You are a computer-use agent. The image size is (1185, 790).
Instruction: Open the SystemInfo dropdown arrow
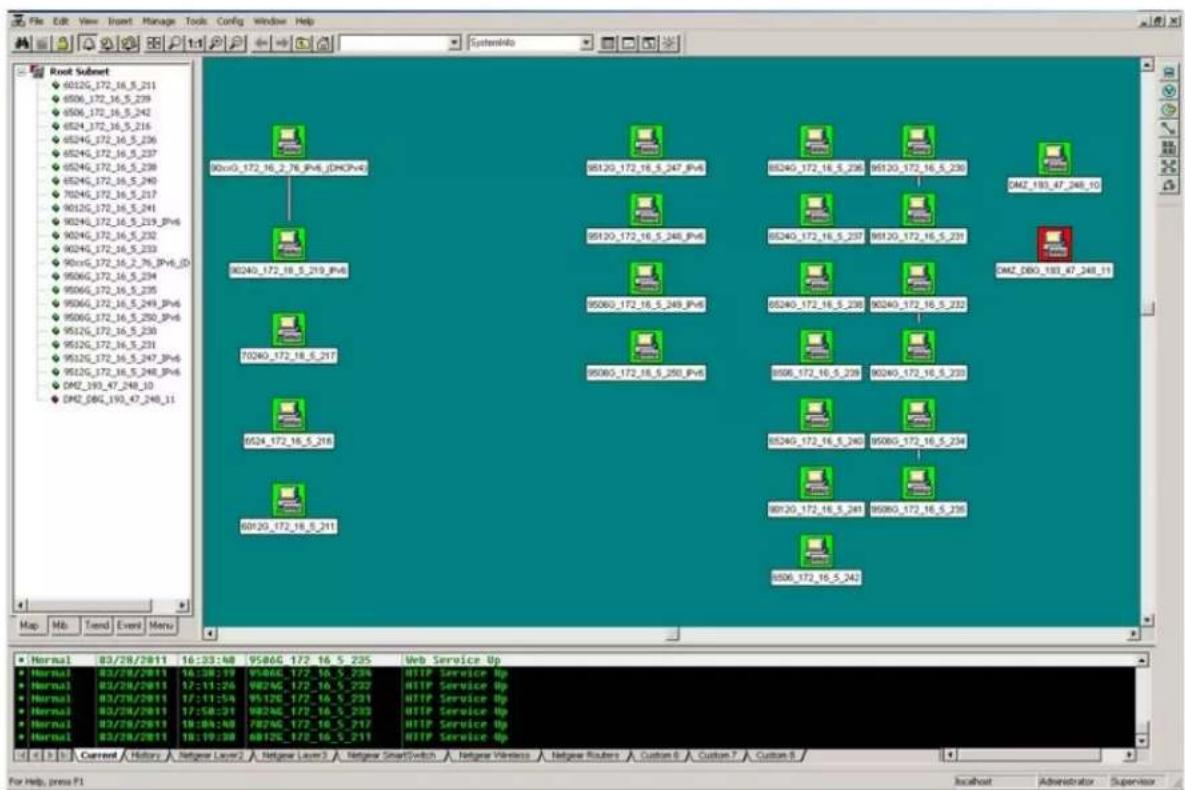pyautogui.click(x=586, y=43)
